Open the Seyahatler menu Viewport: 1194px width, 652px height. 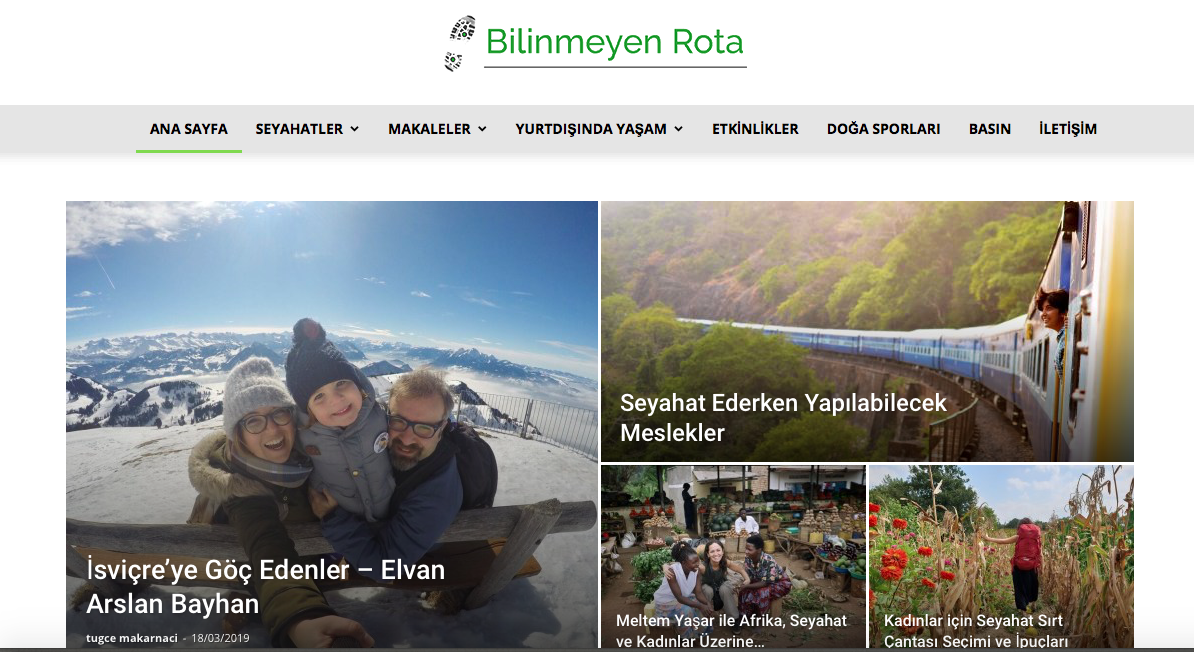point(298,129)
